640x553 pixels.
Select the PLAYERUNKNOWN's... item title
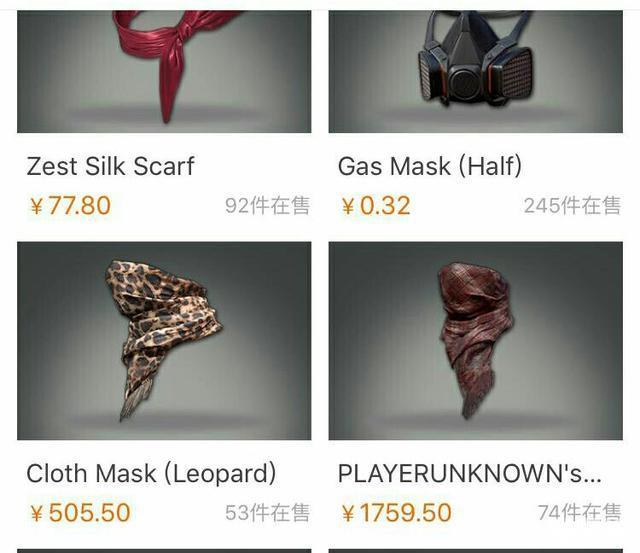(x=469, y=473)
